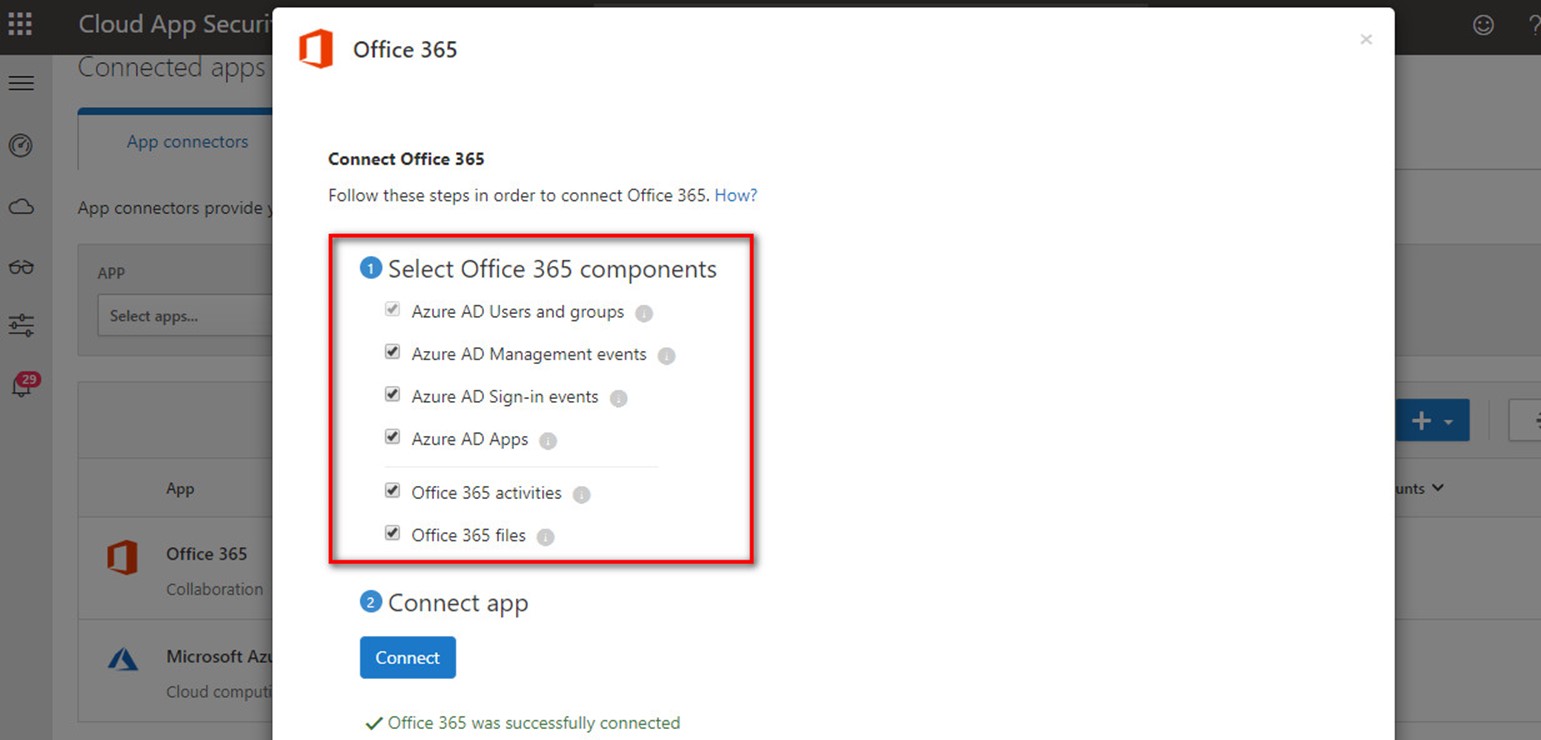Image resolution: width=1541 pixels, height=740 pixels.
Task: Click the Office 365 logo in dialog header
Action: pyautogui.click(x=316, y=49)
